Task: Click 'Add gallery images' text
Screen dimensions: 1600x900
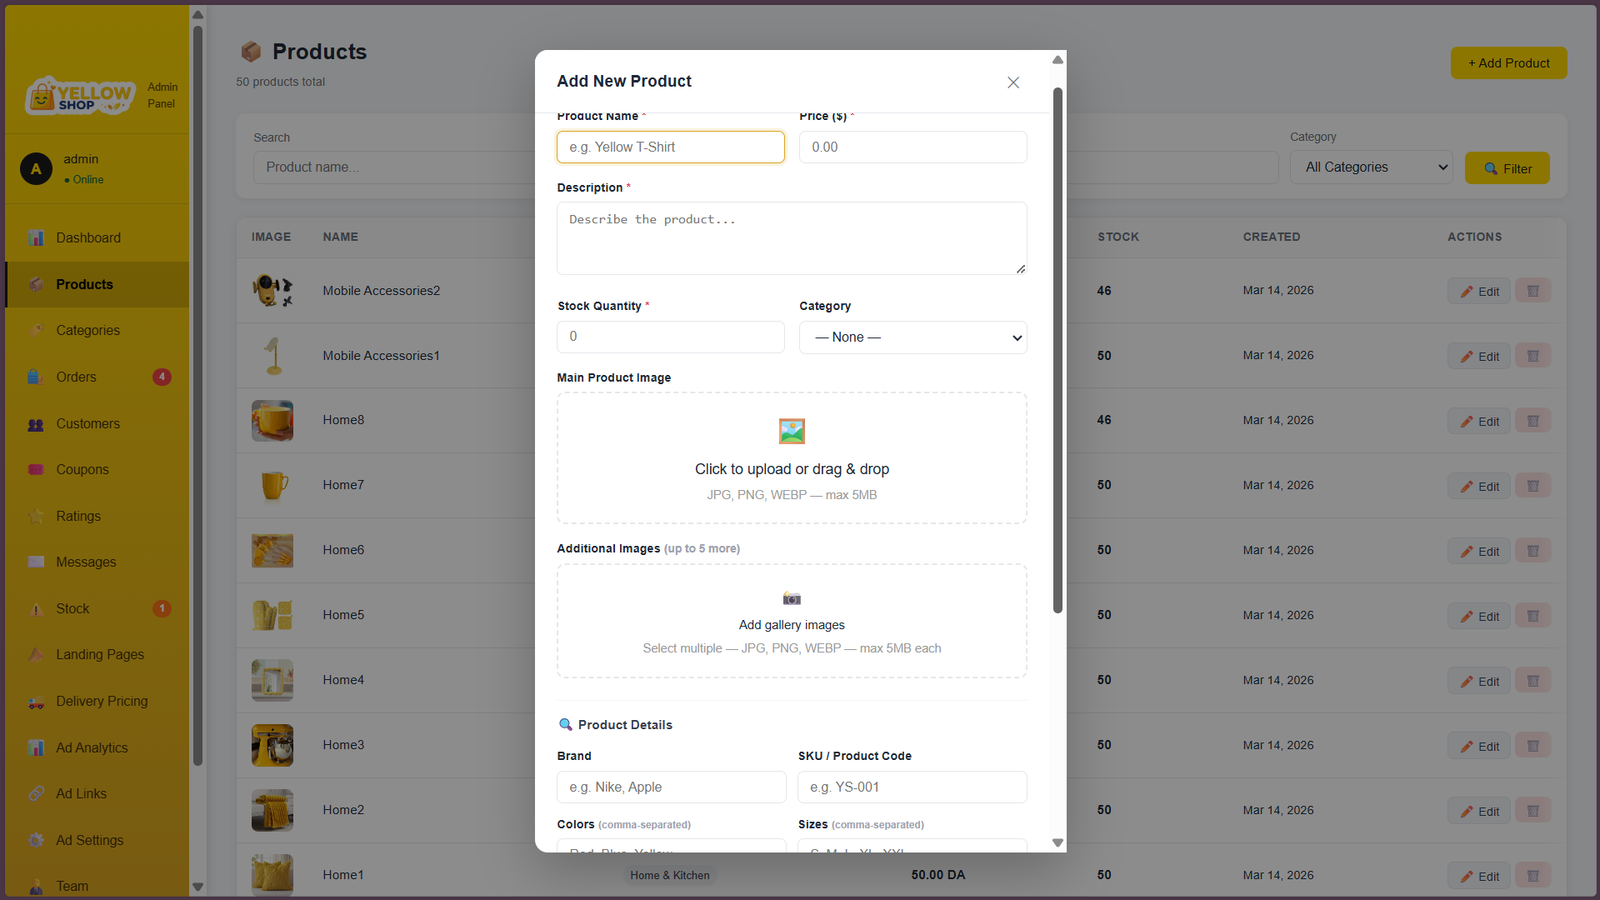Action: pos(791,625)
